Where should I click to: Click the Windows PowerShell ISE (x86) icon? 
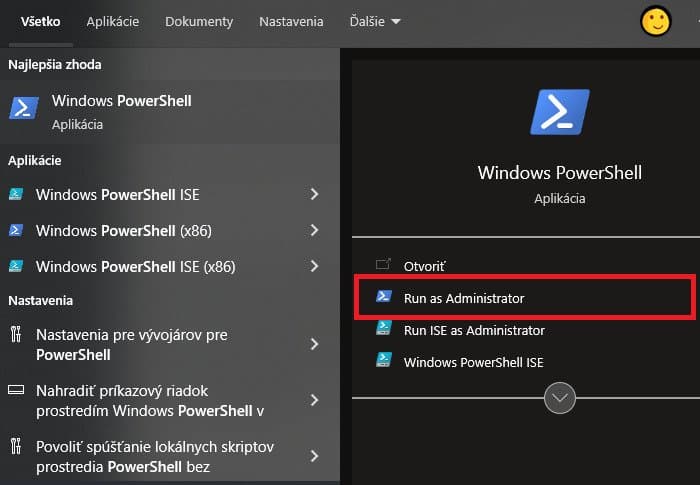coord(16,266)
